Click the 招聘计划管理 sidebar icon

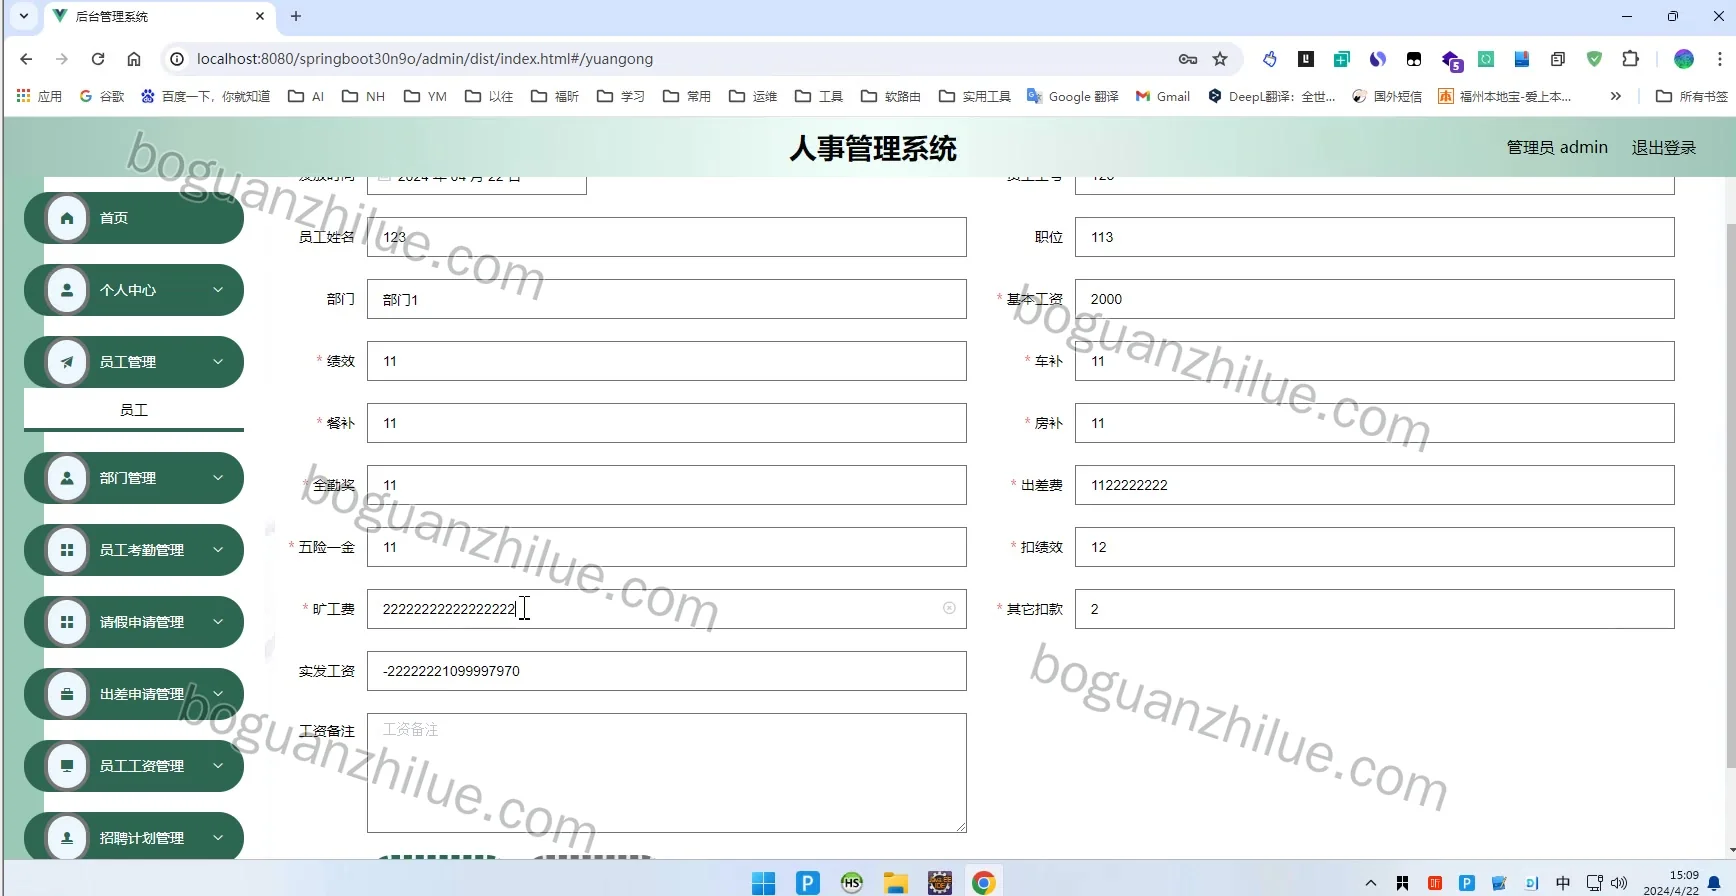tap(67, 838)
